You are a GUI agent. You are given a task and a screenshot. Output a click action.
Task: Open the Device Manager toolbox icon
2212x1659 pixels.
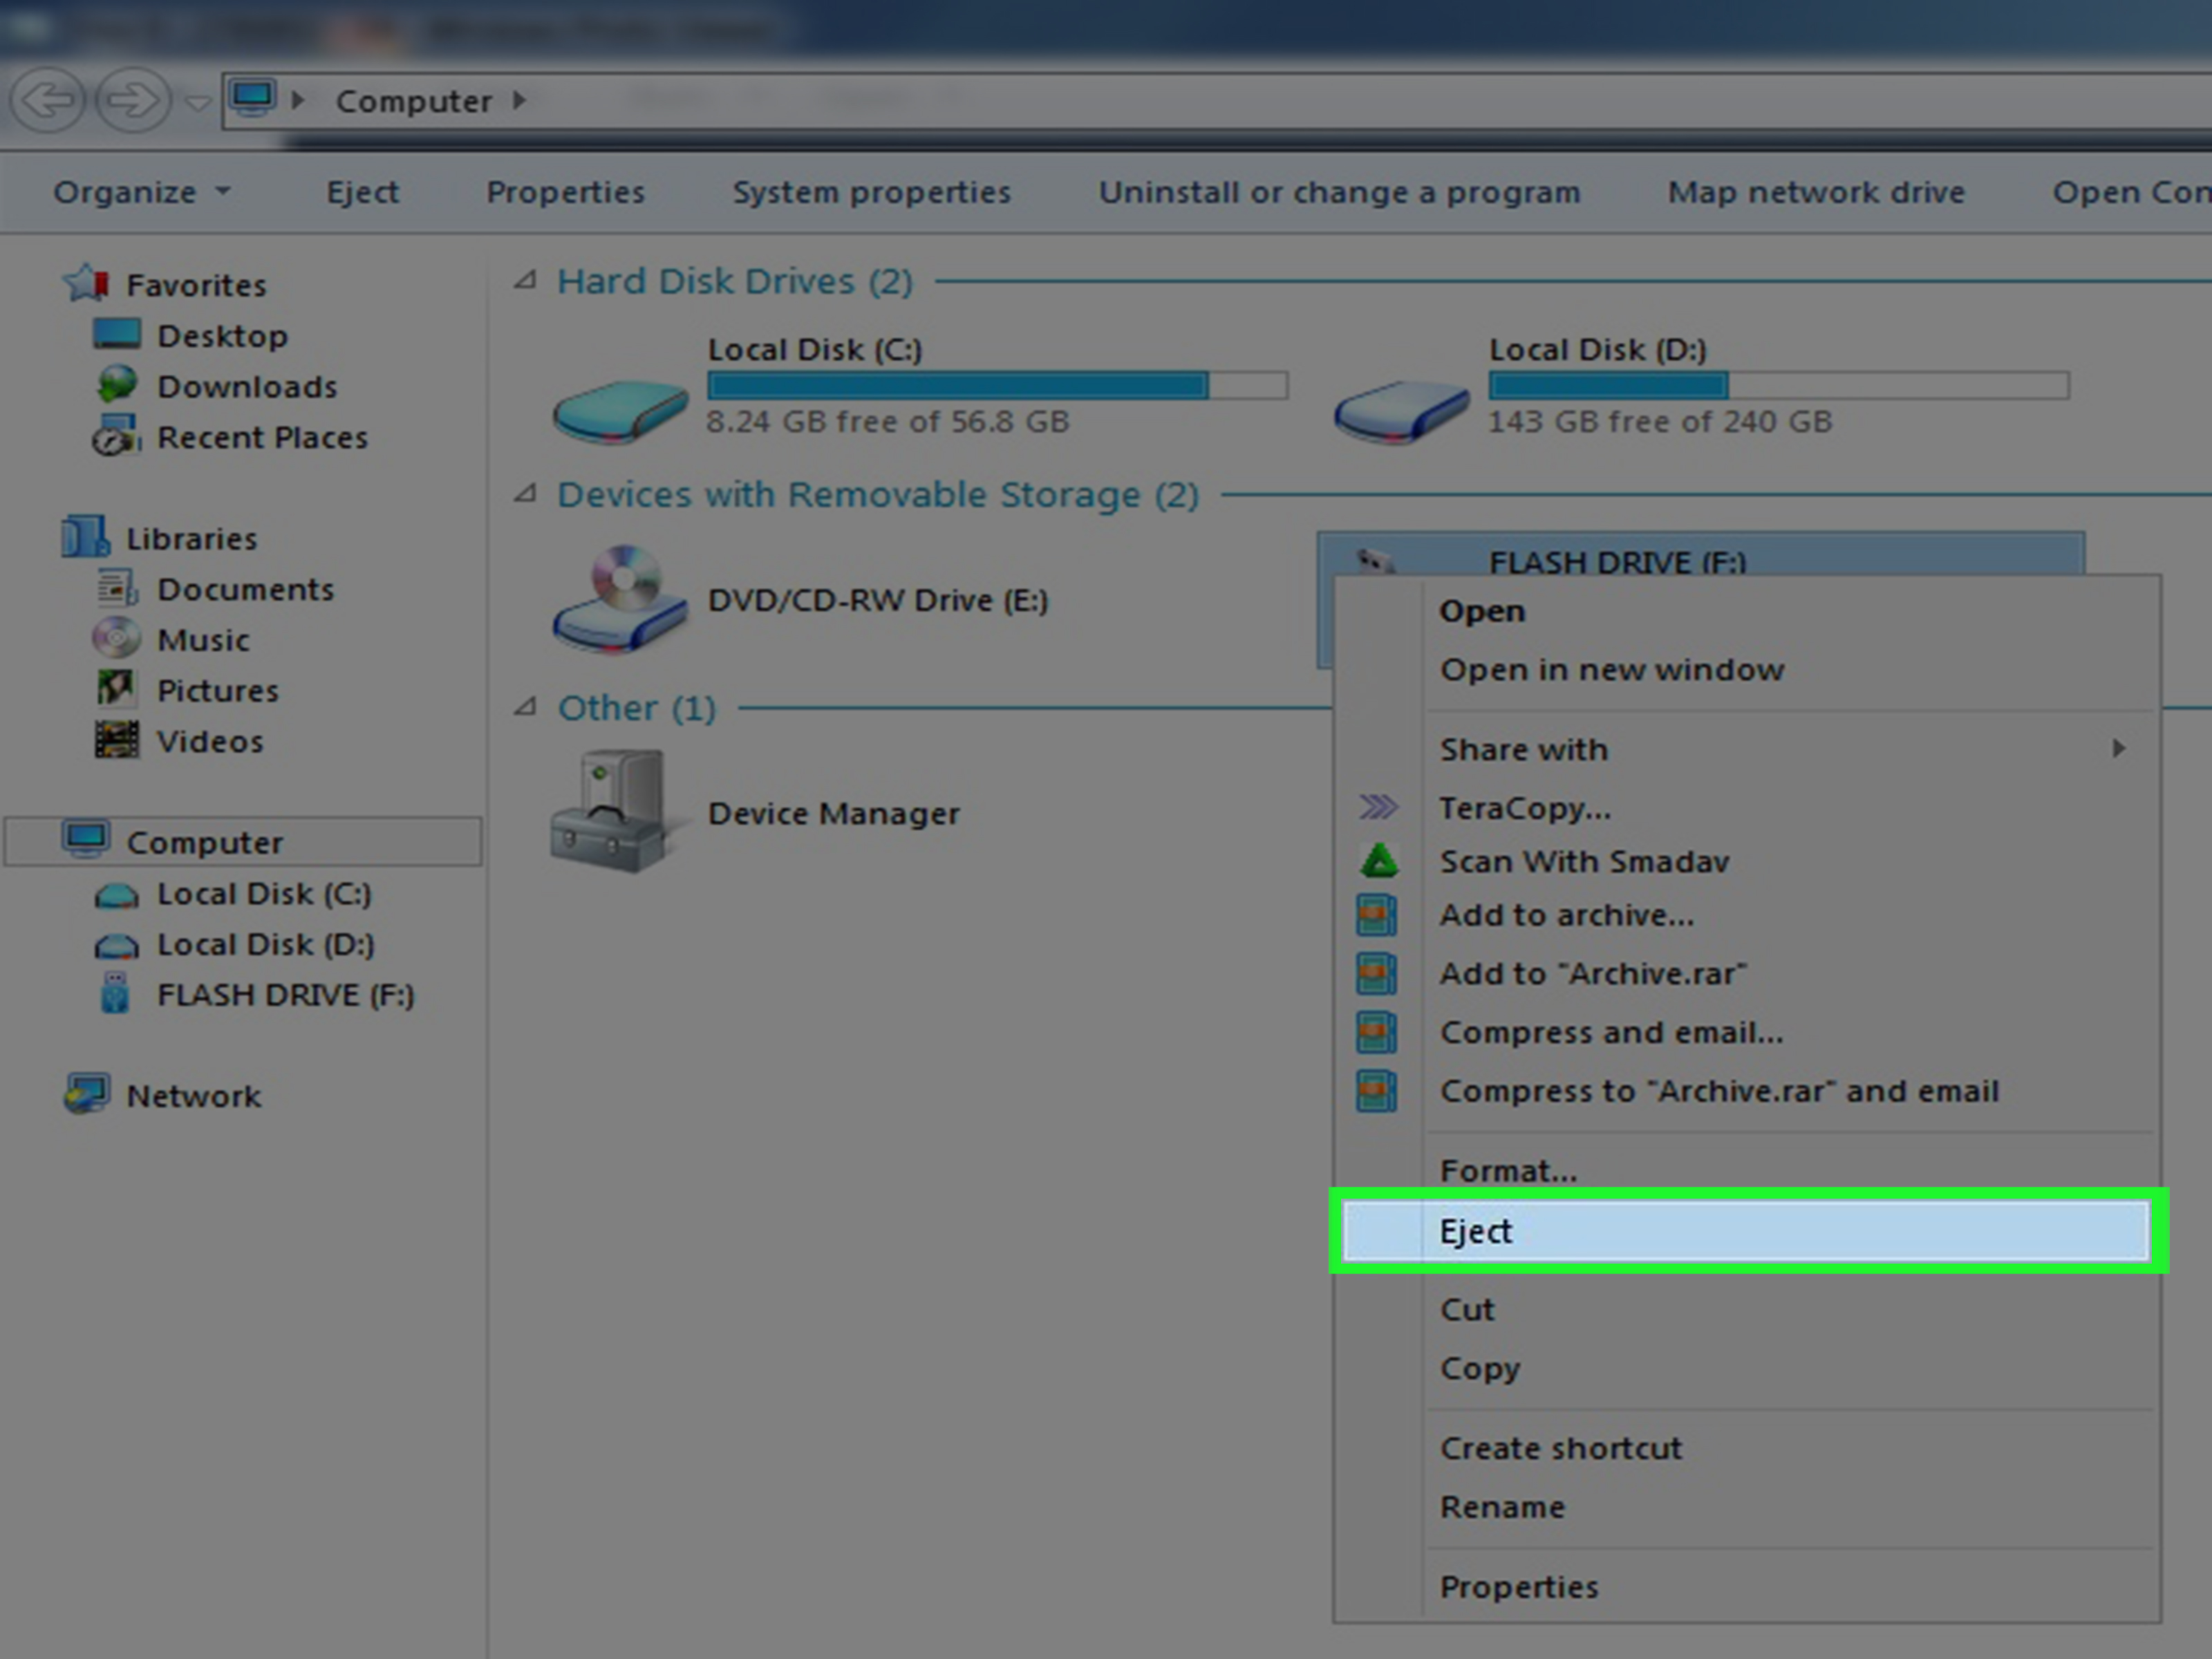pyautogui.click(x=608, y=811)
